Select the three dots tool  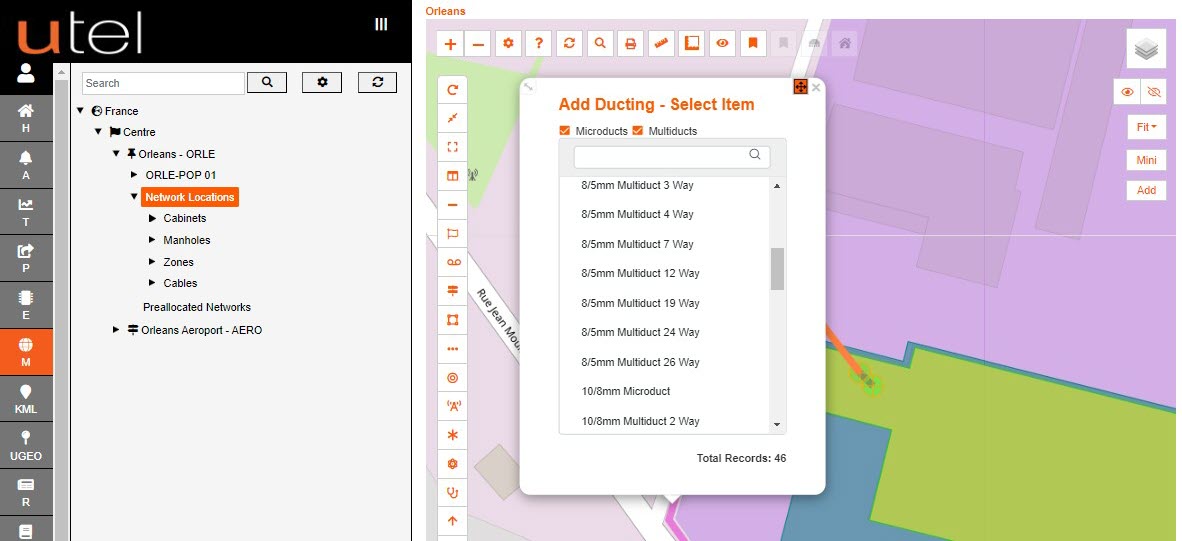(x=452, y=349)
